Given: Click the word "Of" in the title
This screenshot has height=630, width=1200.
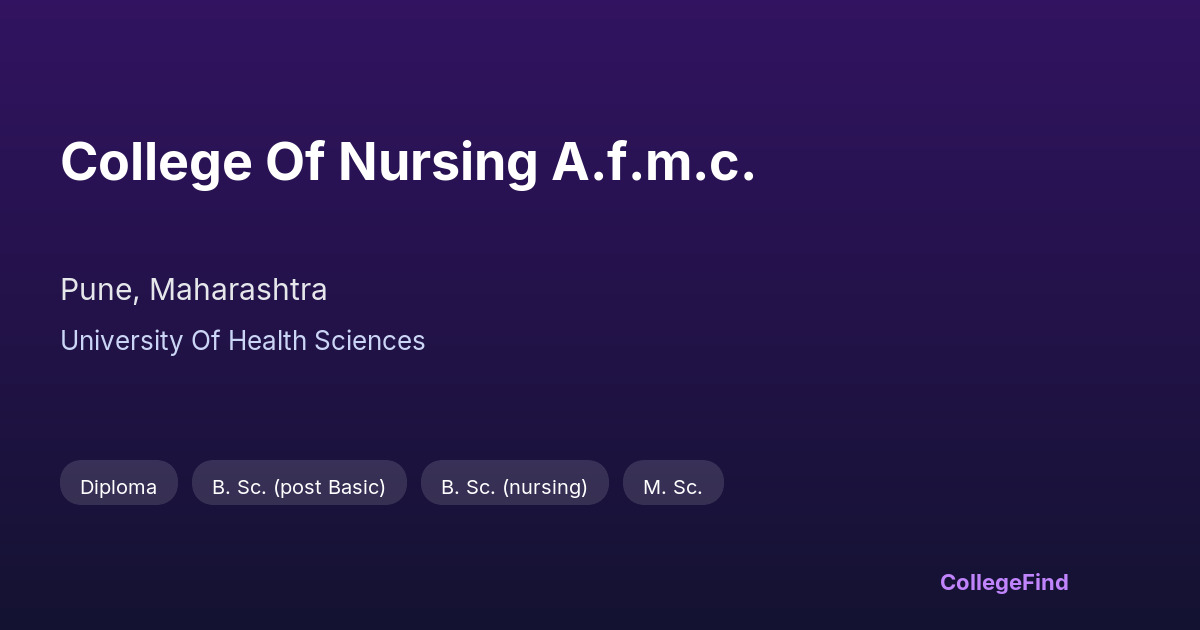Looking at the screenshot, I should coord(294,162).
